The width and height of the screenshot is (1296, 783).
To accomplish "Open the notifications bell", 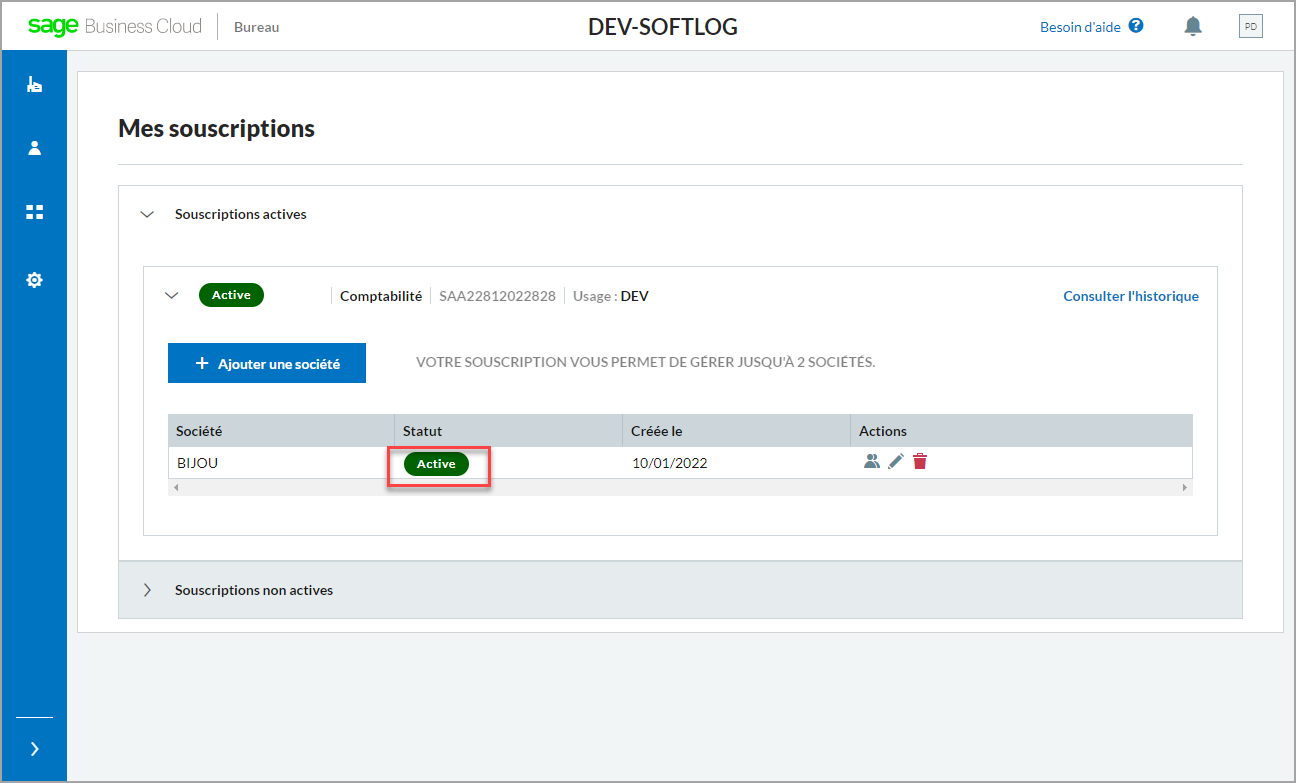I will coord(1192,27).
